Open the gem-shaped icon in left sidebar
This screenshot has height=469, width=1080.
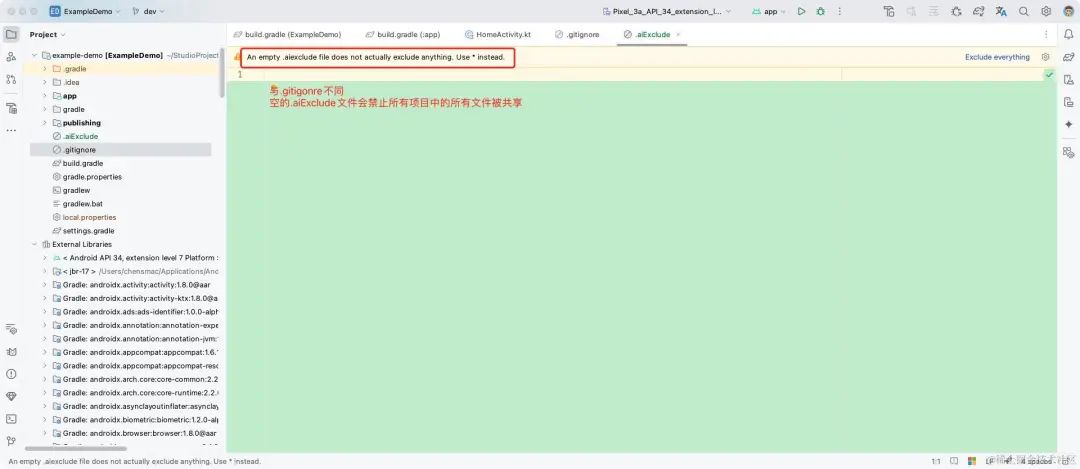coord(11,397)
